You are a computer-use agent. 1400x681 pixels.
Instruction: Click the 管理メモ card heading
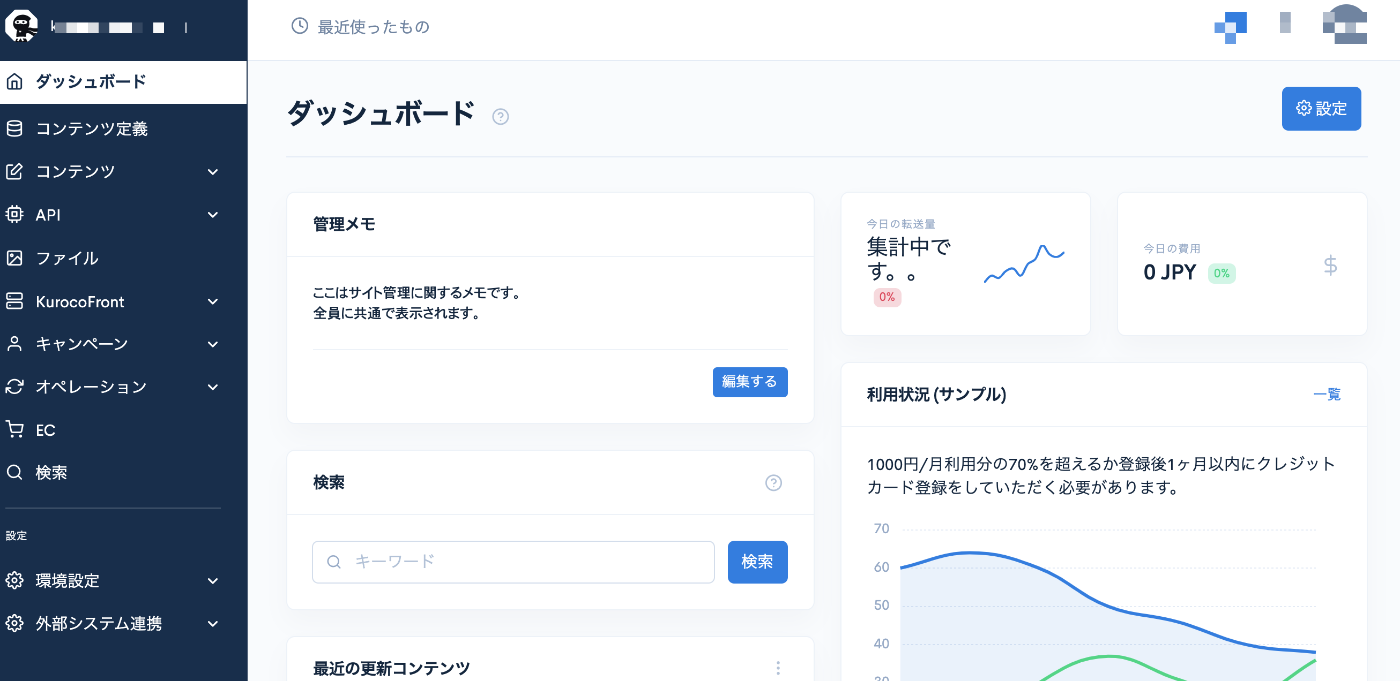(344, 225)
